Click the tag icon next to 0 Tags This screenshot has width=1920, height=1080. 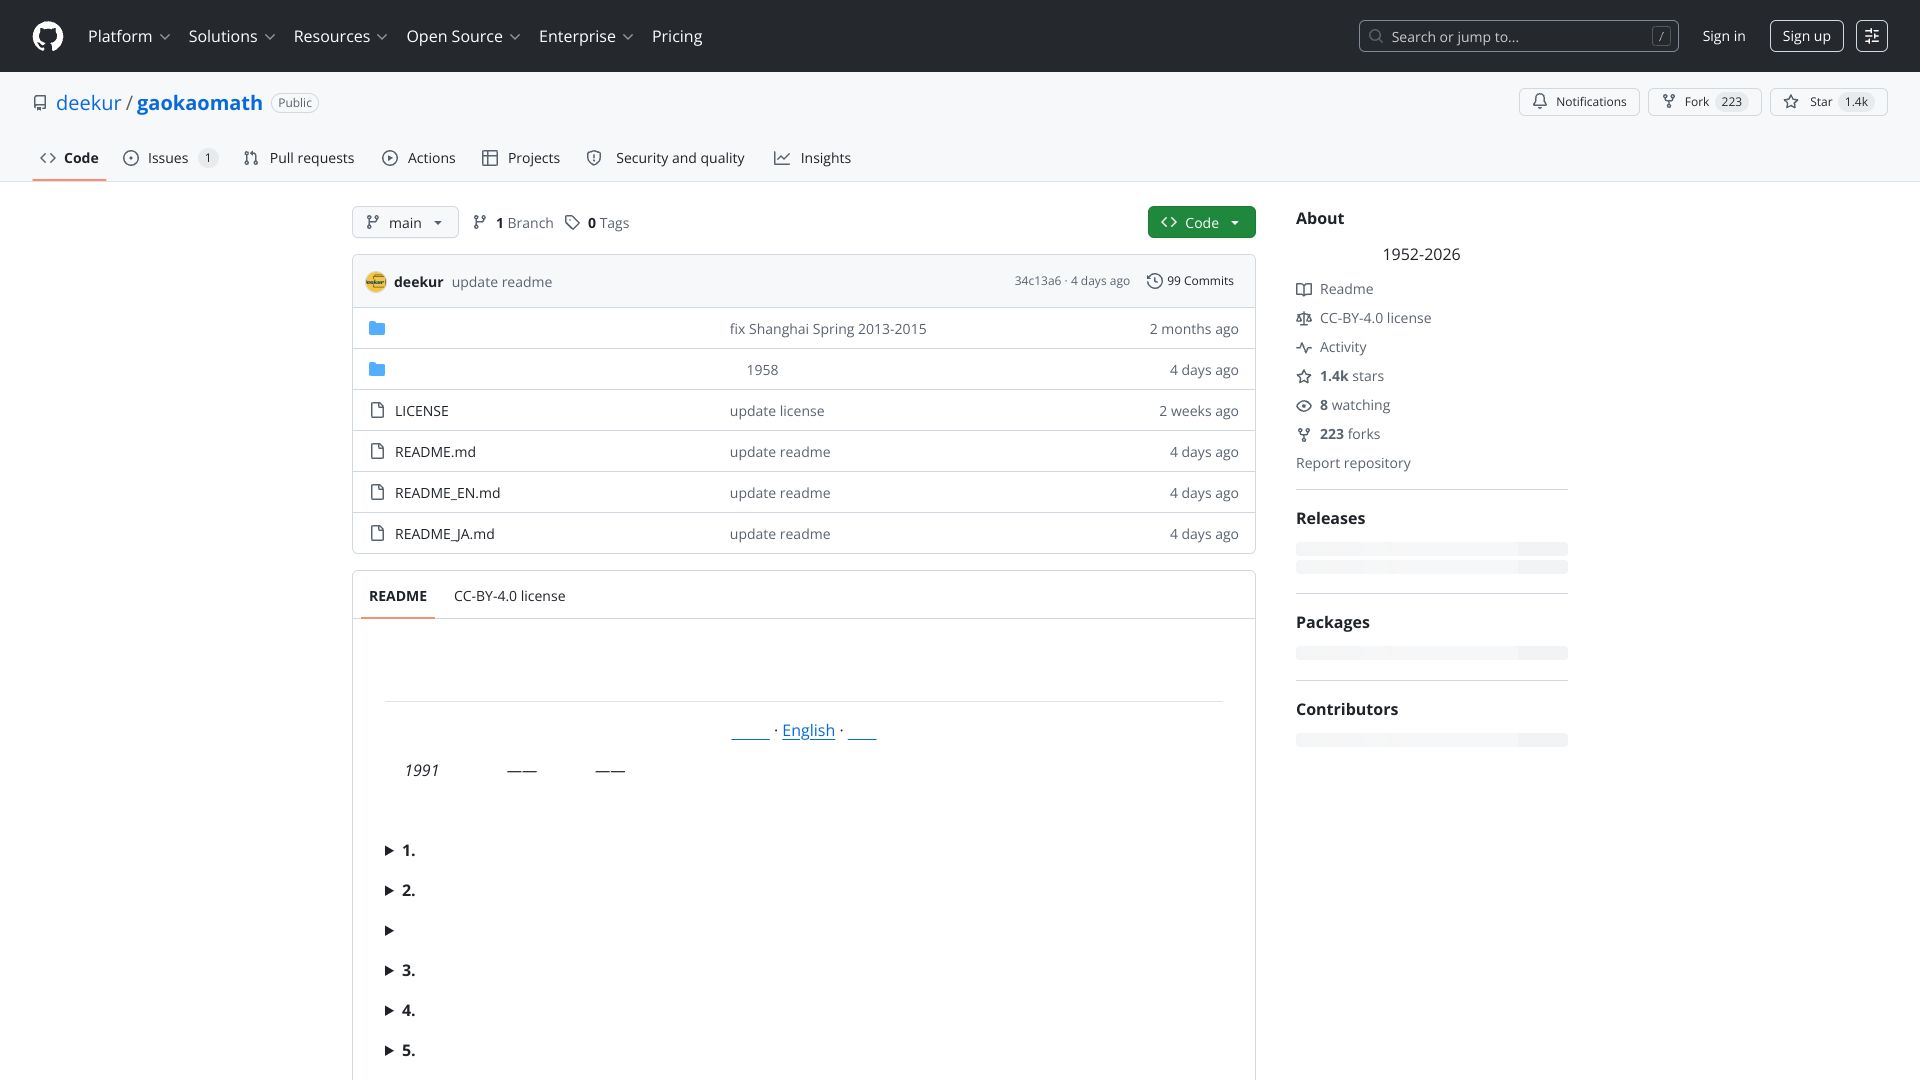pos(572,222)
